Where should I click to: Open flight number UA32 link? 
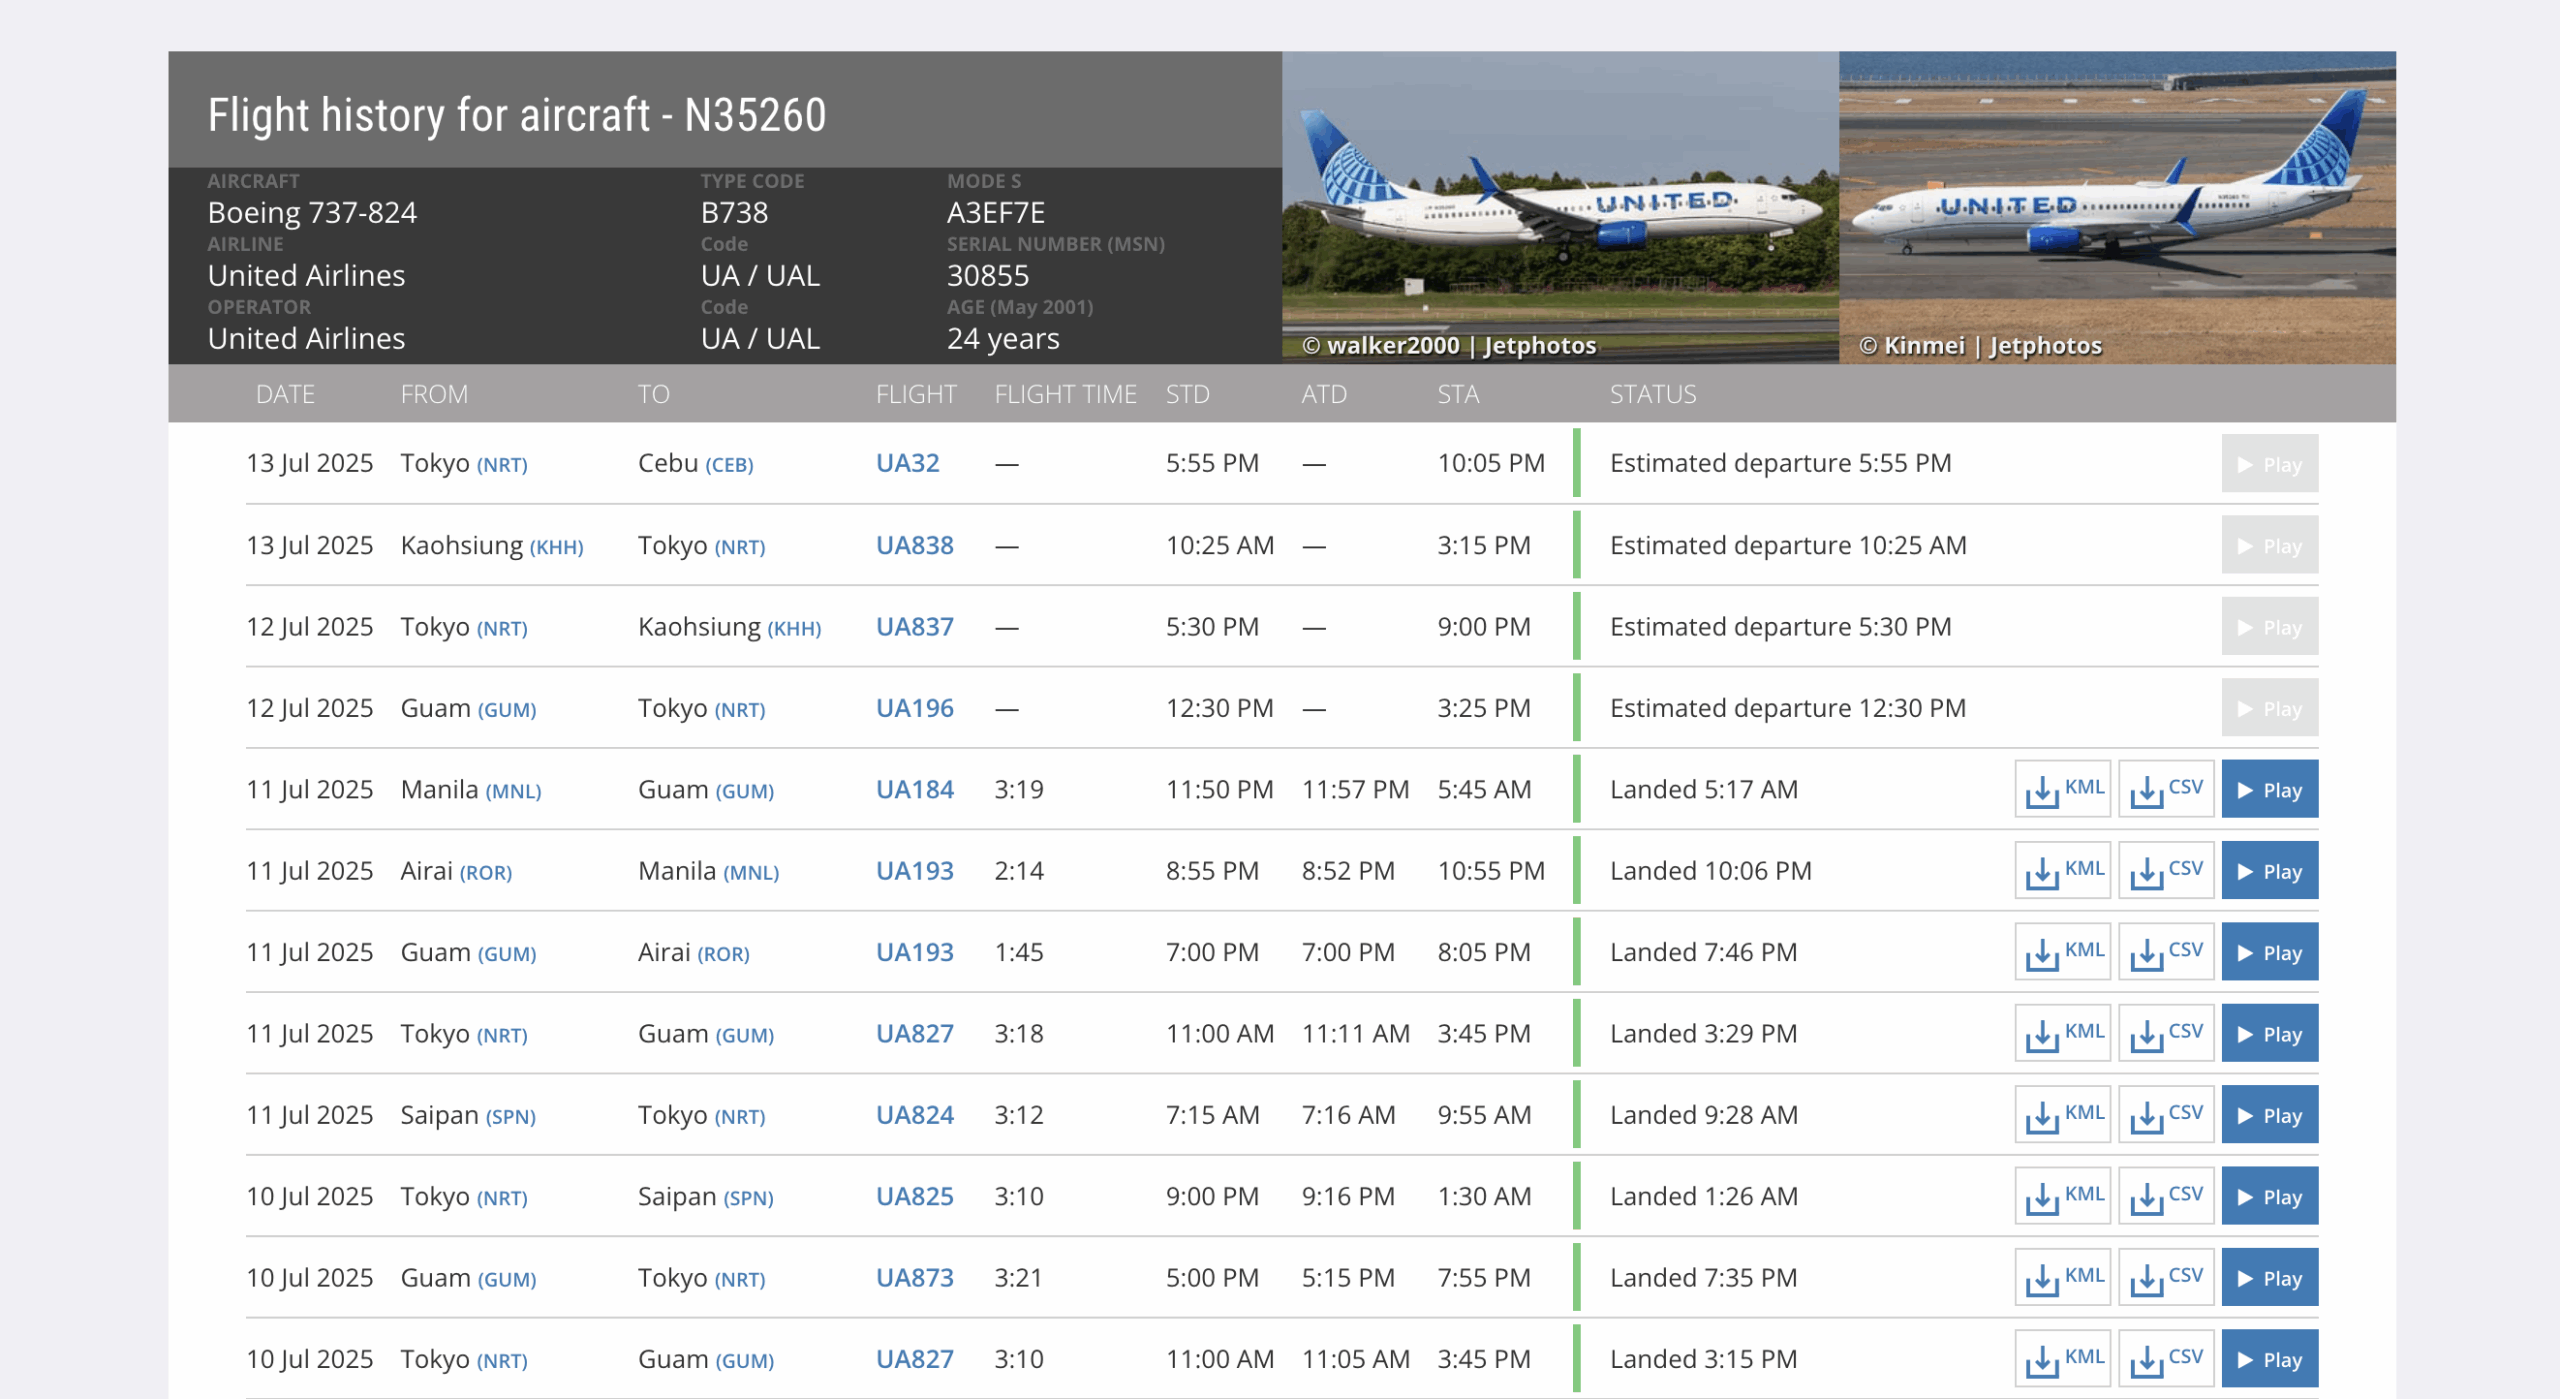[907, 464]
